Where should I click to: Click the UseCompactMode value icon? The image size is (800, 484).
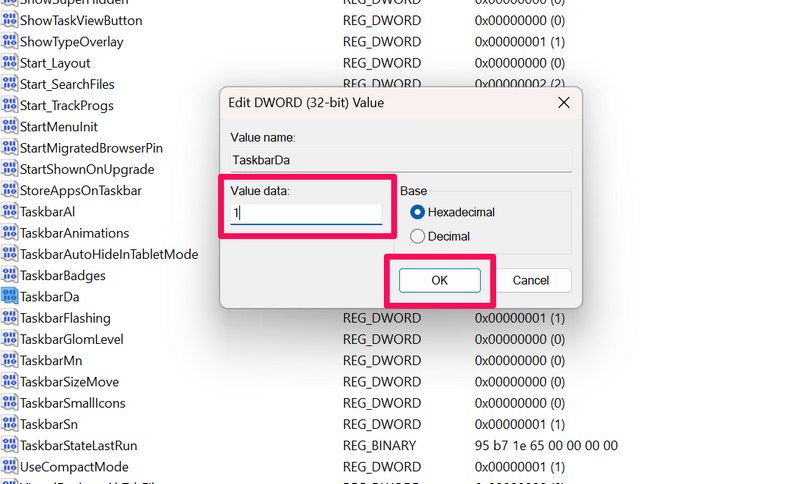[x=9, y=466]
